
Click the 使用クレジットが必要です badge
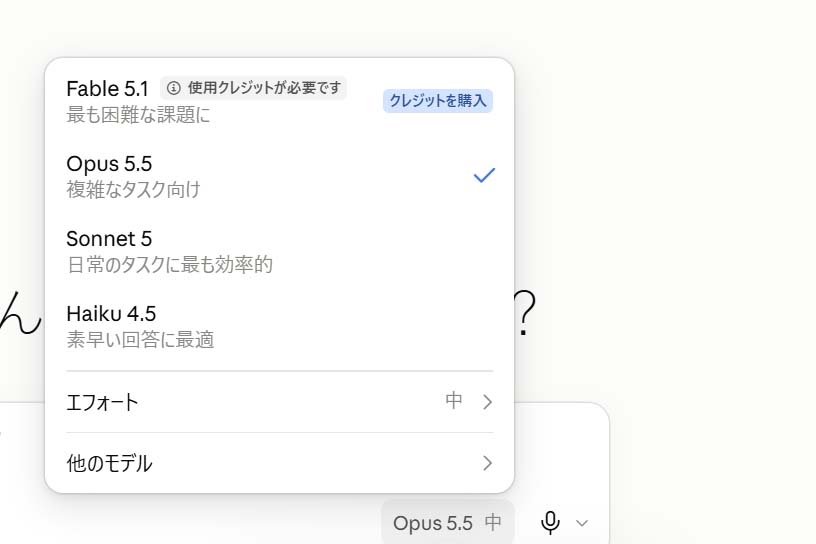pyautogui.click(x=253, y=88)
